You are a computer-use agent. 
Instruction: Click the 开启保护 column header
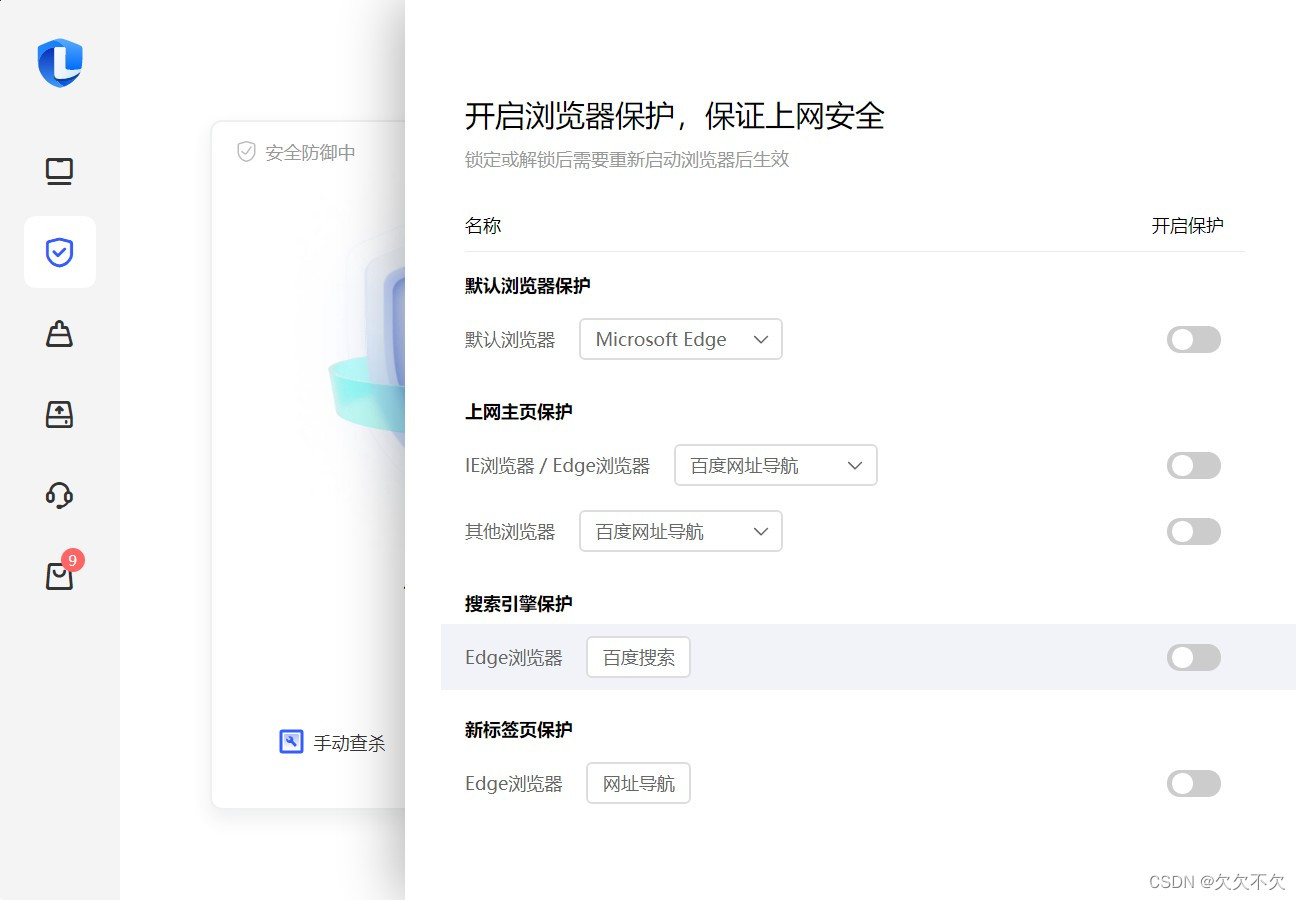click(1187, 226)
